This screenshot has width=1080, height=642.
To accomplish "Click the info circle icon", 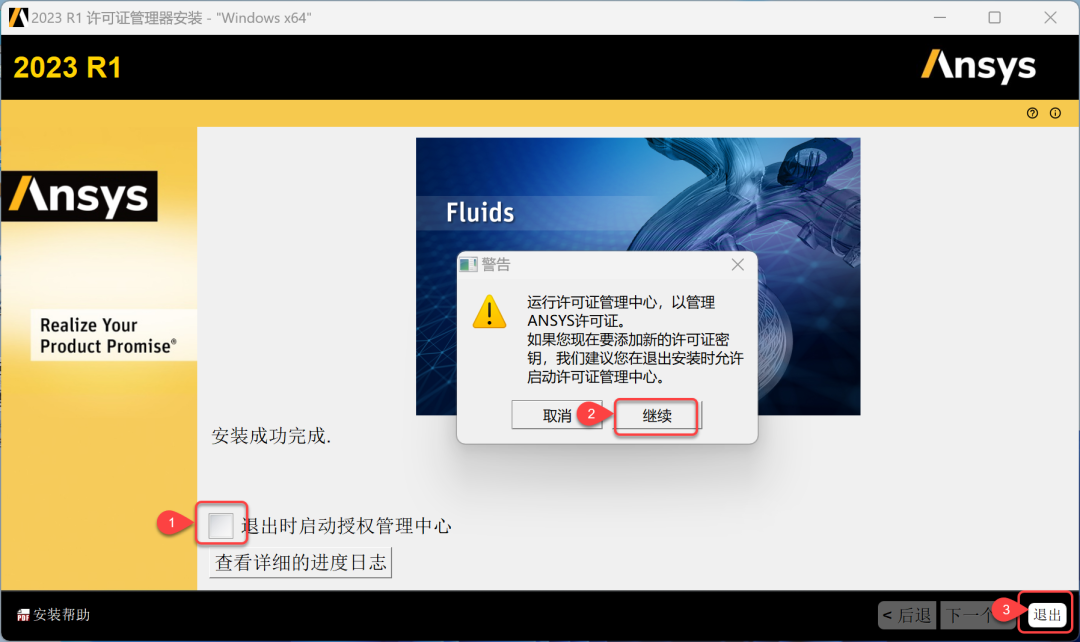I will (x=1055, y=113).
